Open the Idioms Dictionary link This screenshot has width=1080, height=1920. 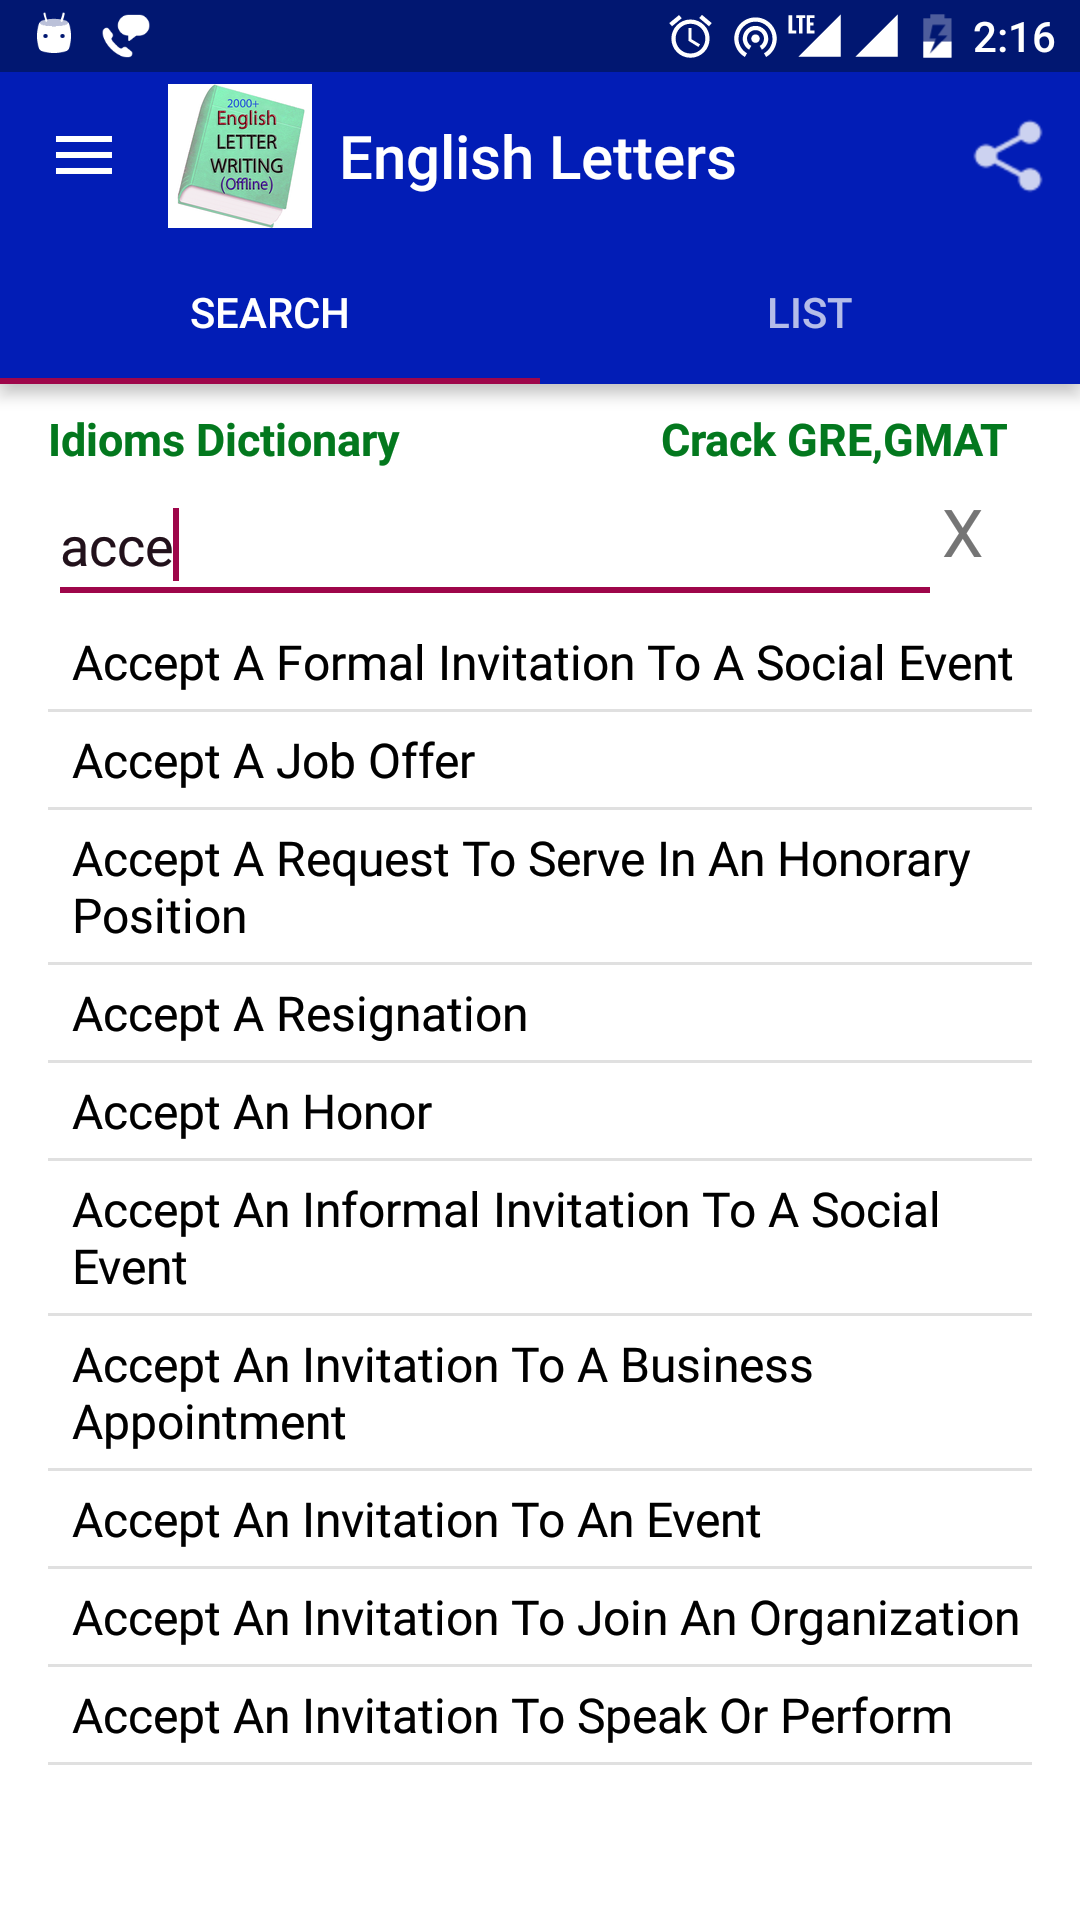pyautogui.click(x=224, y=441)
